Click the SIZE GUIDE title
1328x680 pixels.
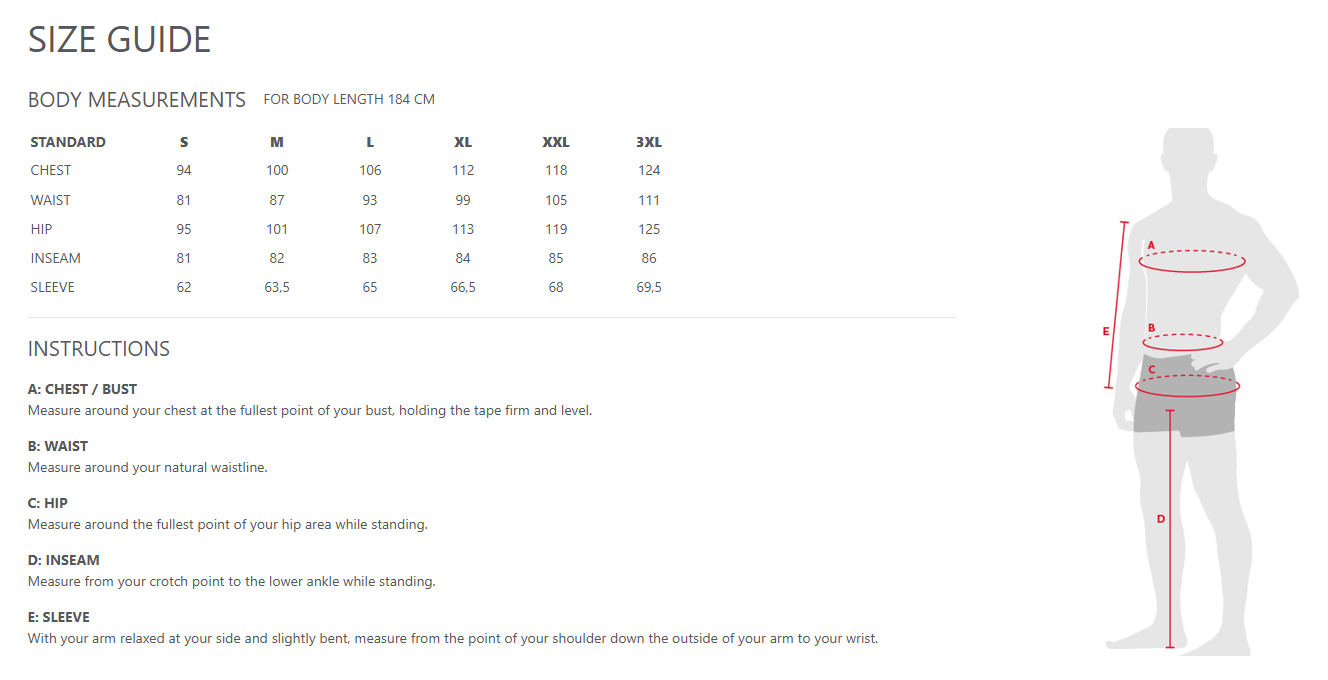(120, 40)
